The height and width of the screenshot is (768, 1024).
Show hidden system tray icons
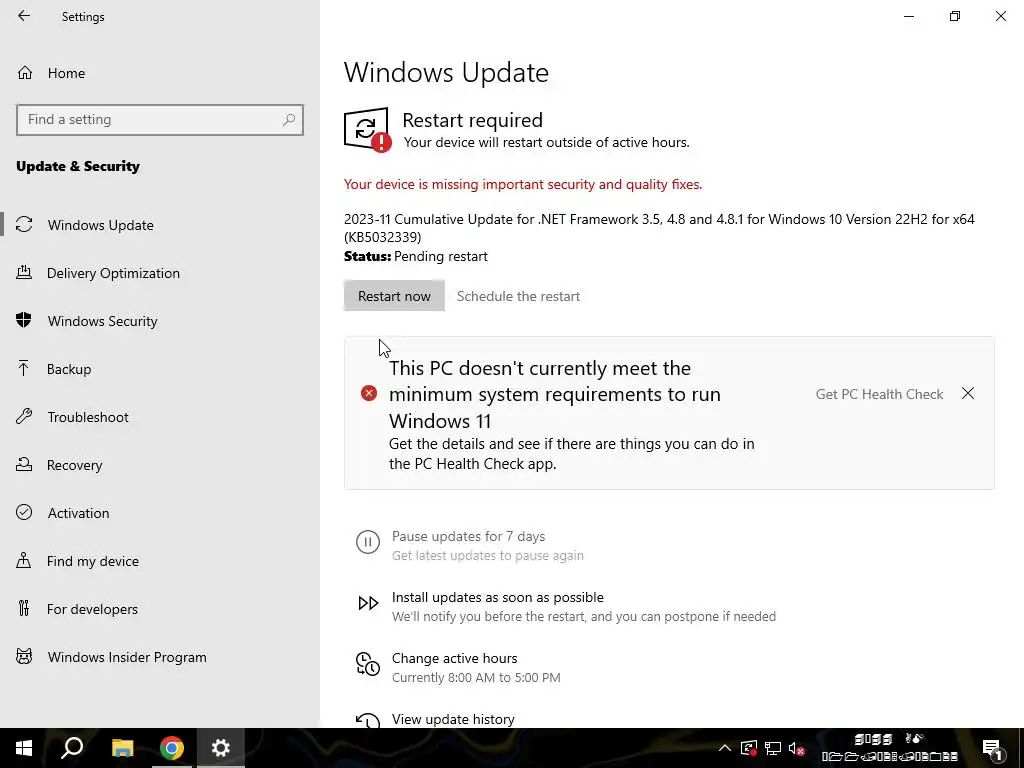click(x=725, y=748)
